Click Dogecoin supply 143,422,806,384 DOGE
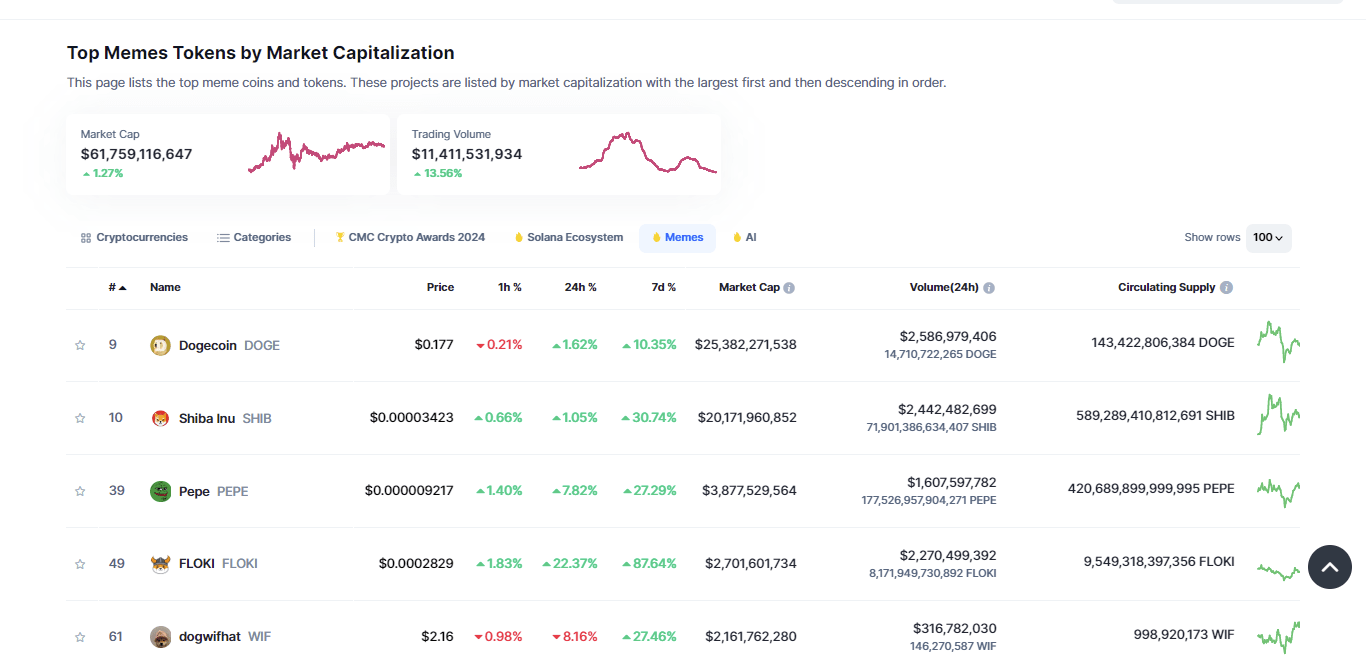Screen dimensions: 1366x657 (1163, 343)
